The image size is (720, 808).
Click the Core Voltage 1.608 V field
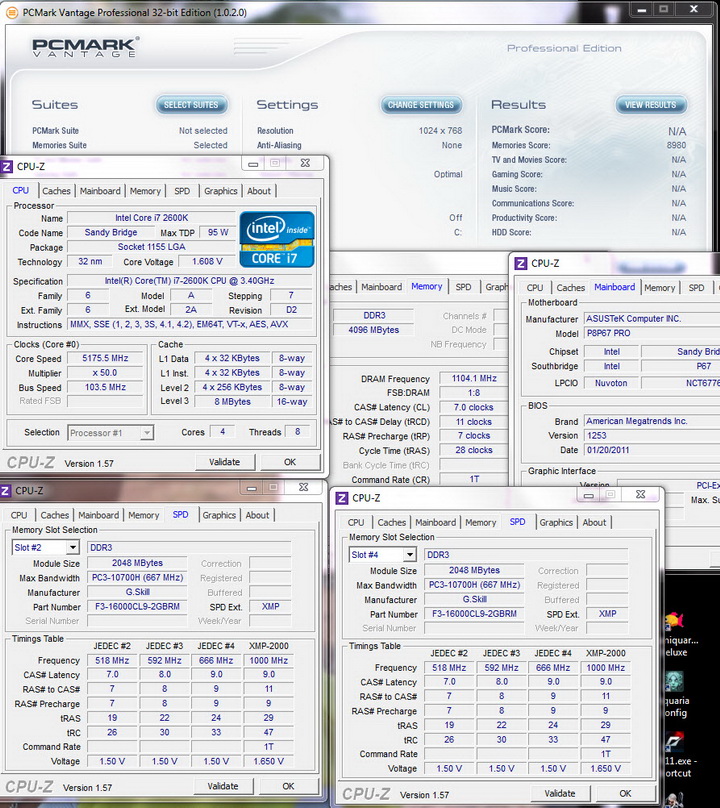(207, 261)
